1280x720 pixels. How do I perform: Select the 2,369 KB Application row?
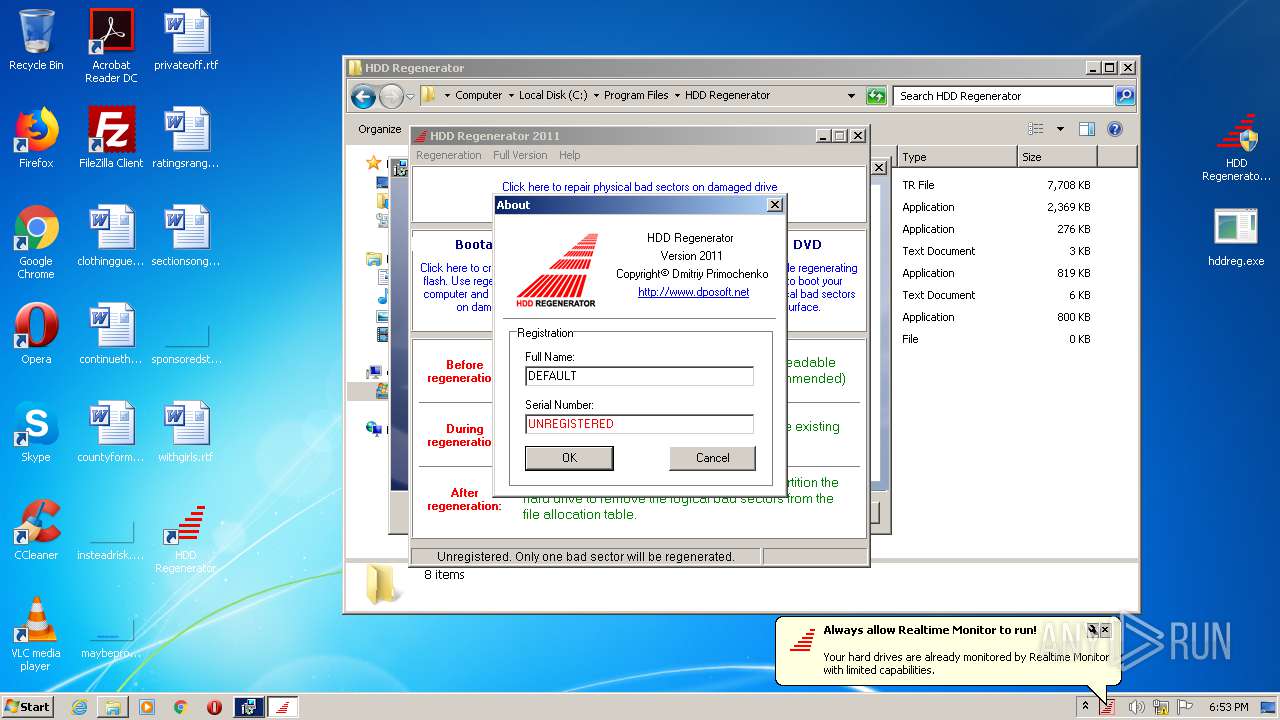(x=996, y=207)
